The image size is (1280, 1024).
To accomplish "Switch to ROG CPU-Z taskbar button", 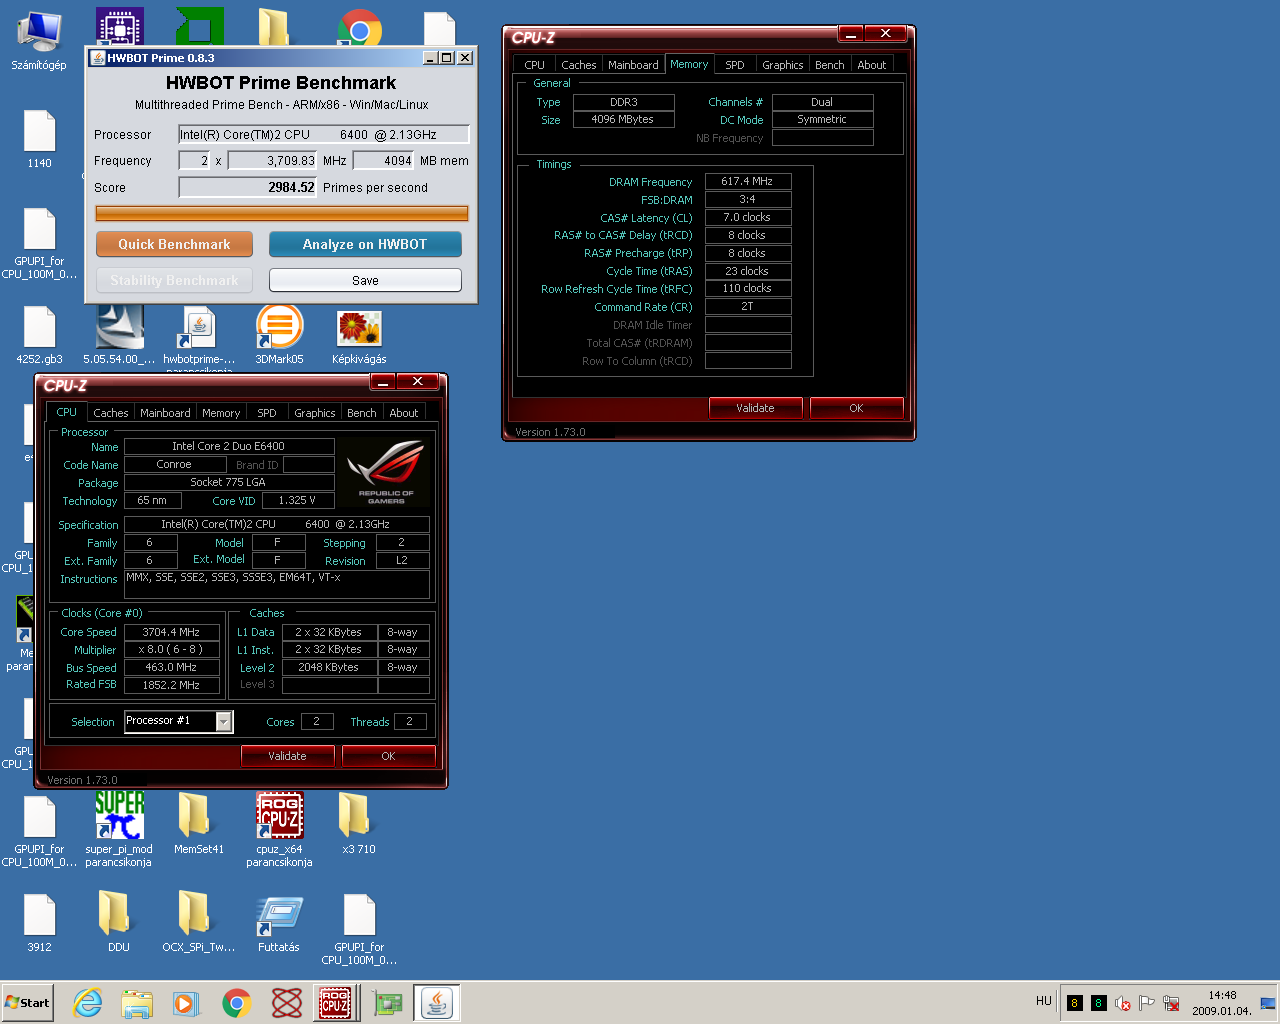I will click(x=335, y=1003).
